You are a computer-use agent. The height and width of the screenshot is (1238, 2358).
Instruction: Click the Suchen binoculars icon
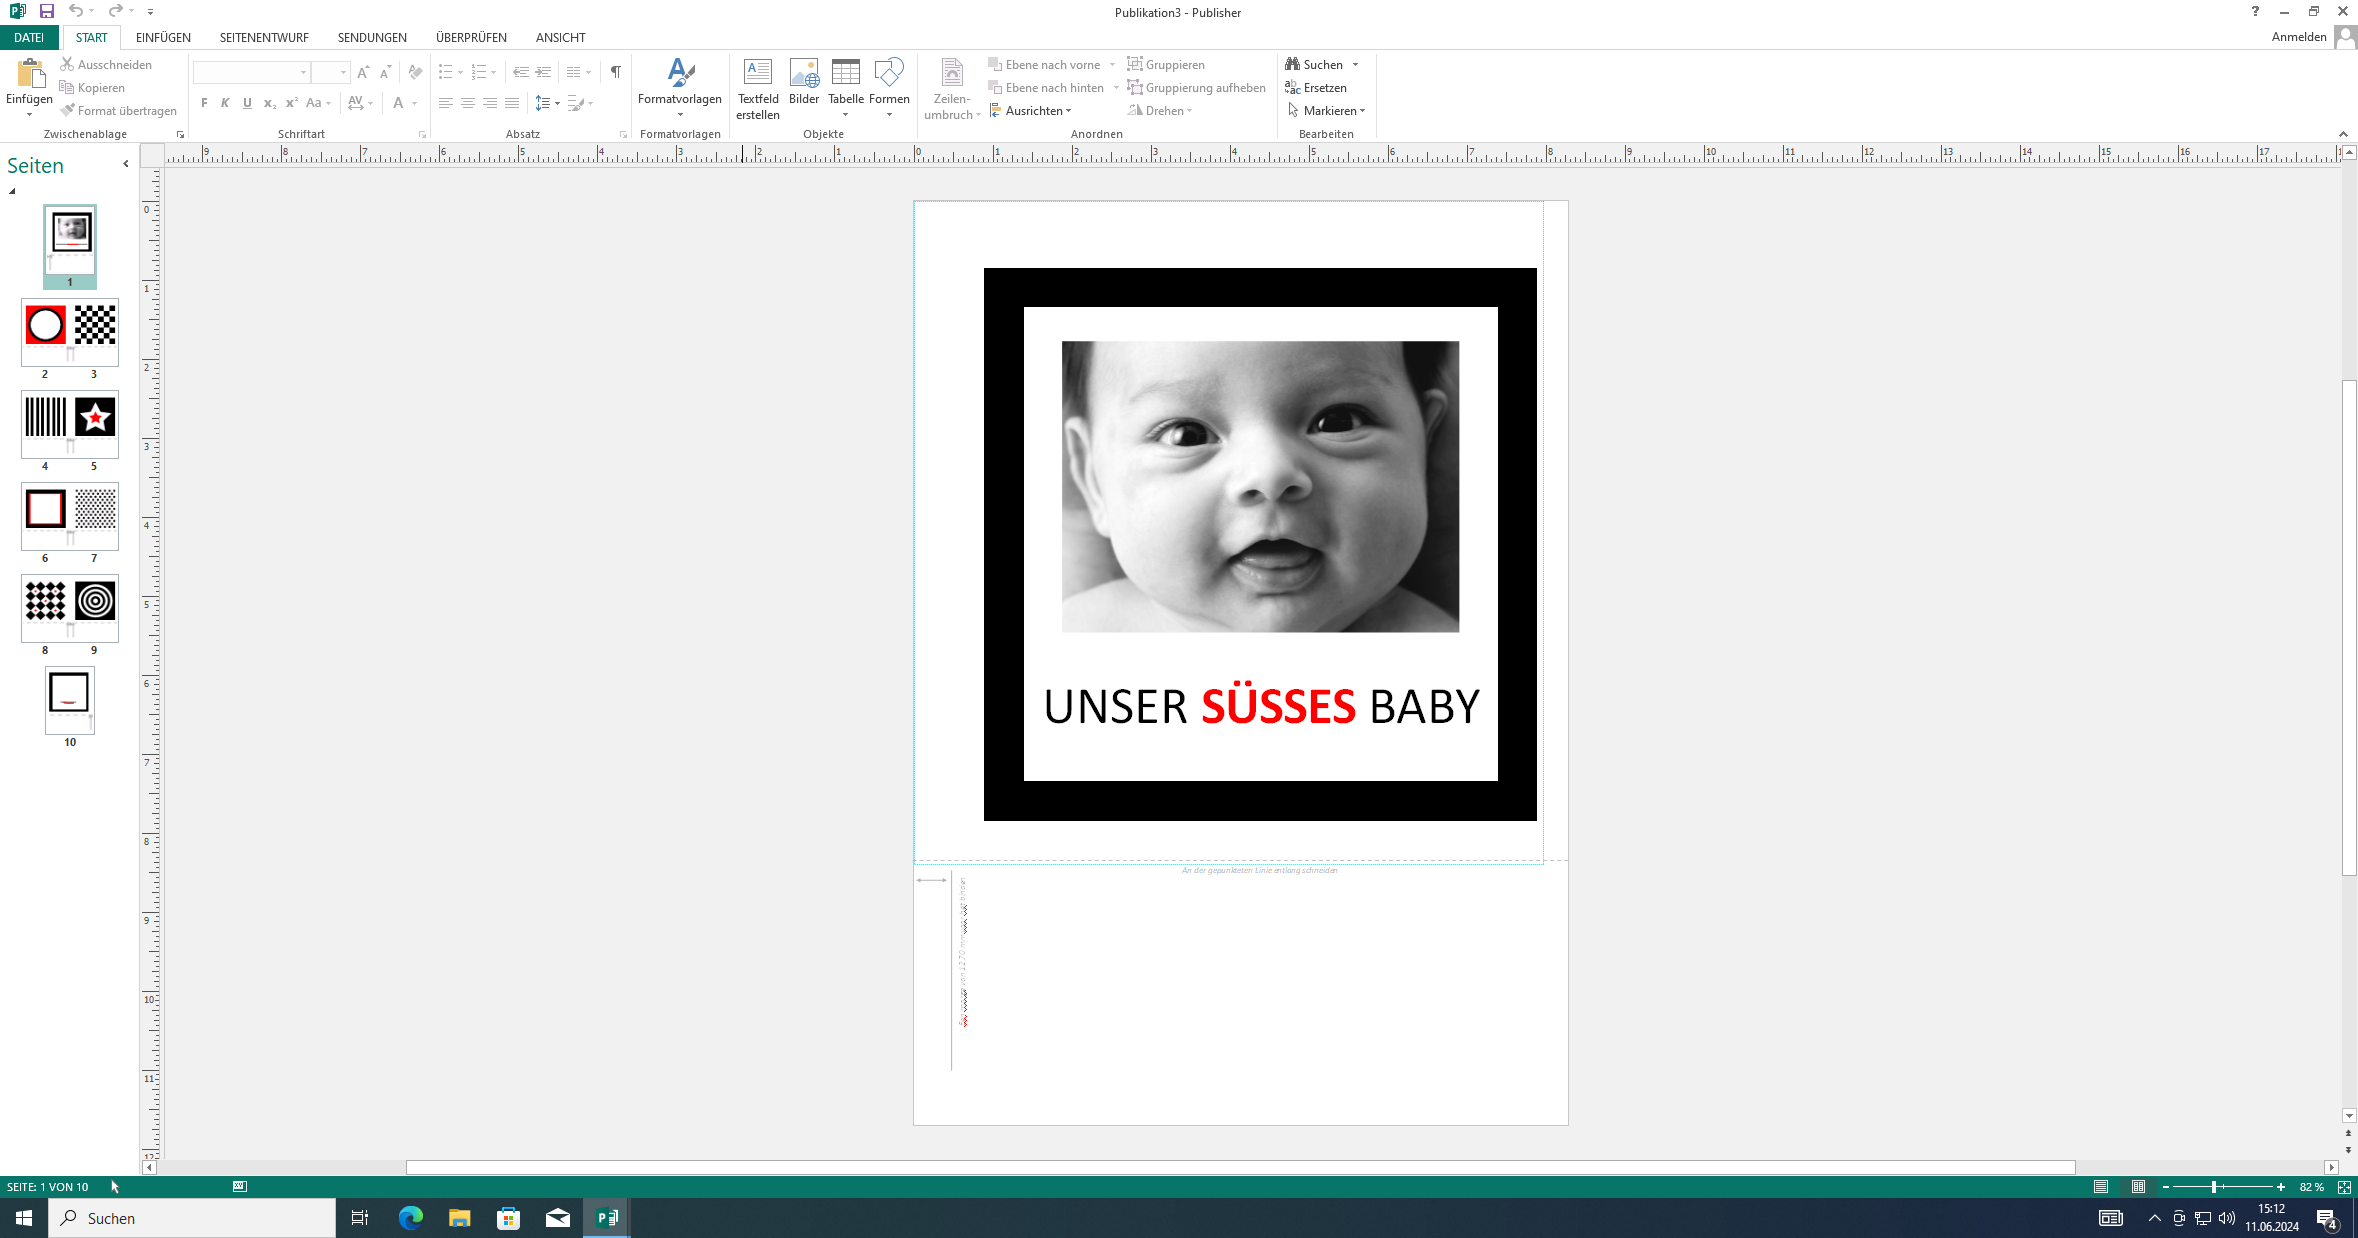(x=1292, y=64)
